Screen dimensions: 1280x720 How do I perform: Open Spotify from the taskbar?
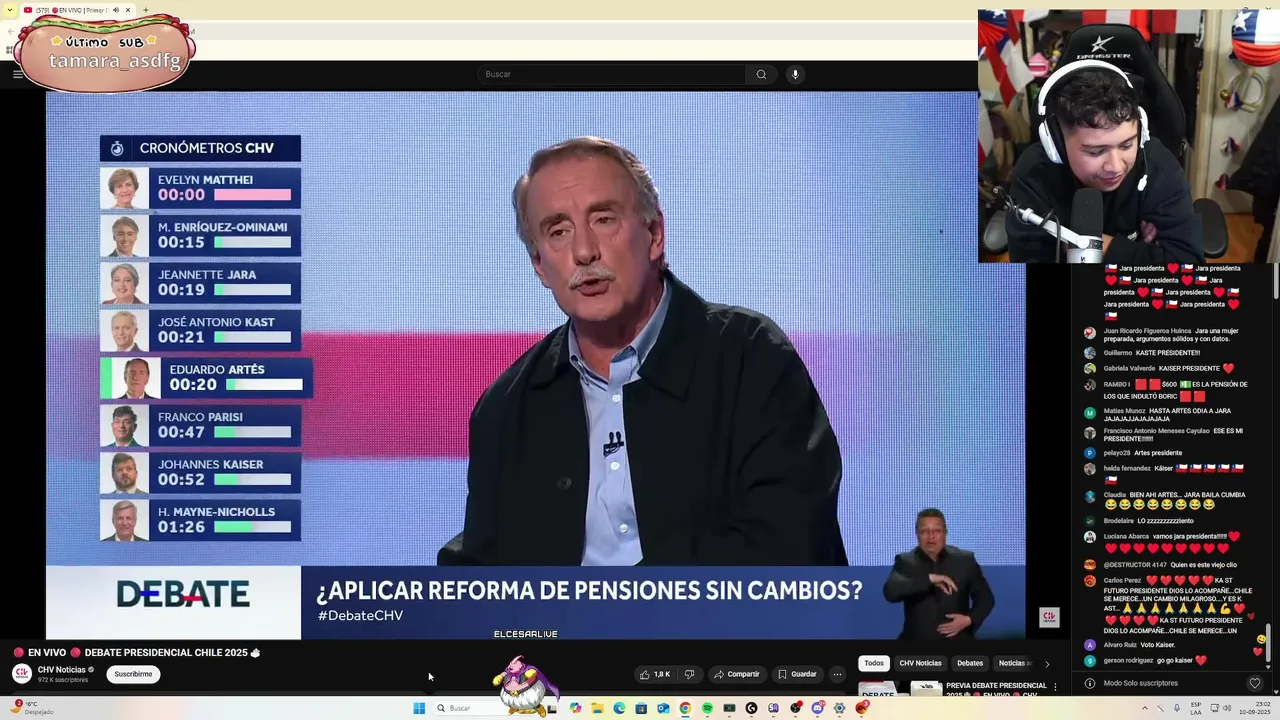[707, 708]
